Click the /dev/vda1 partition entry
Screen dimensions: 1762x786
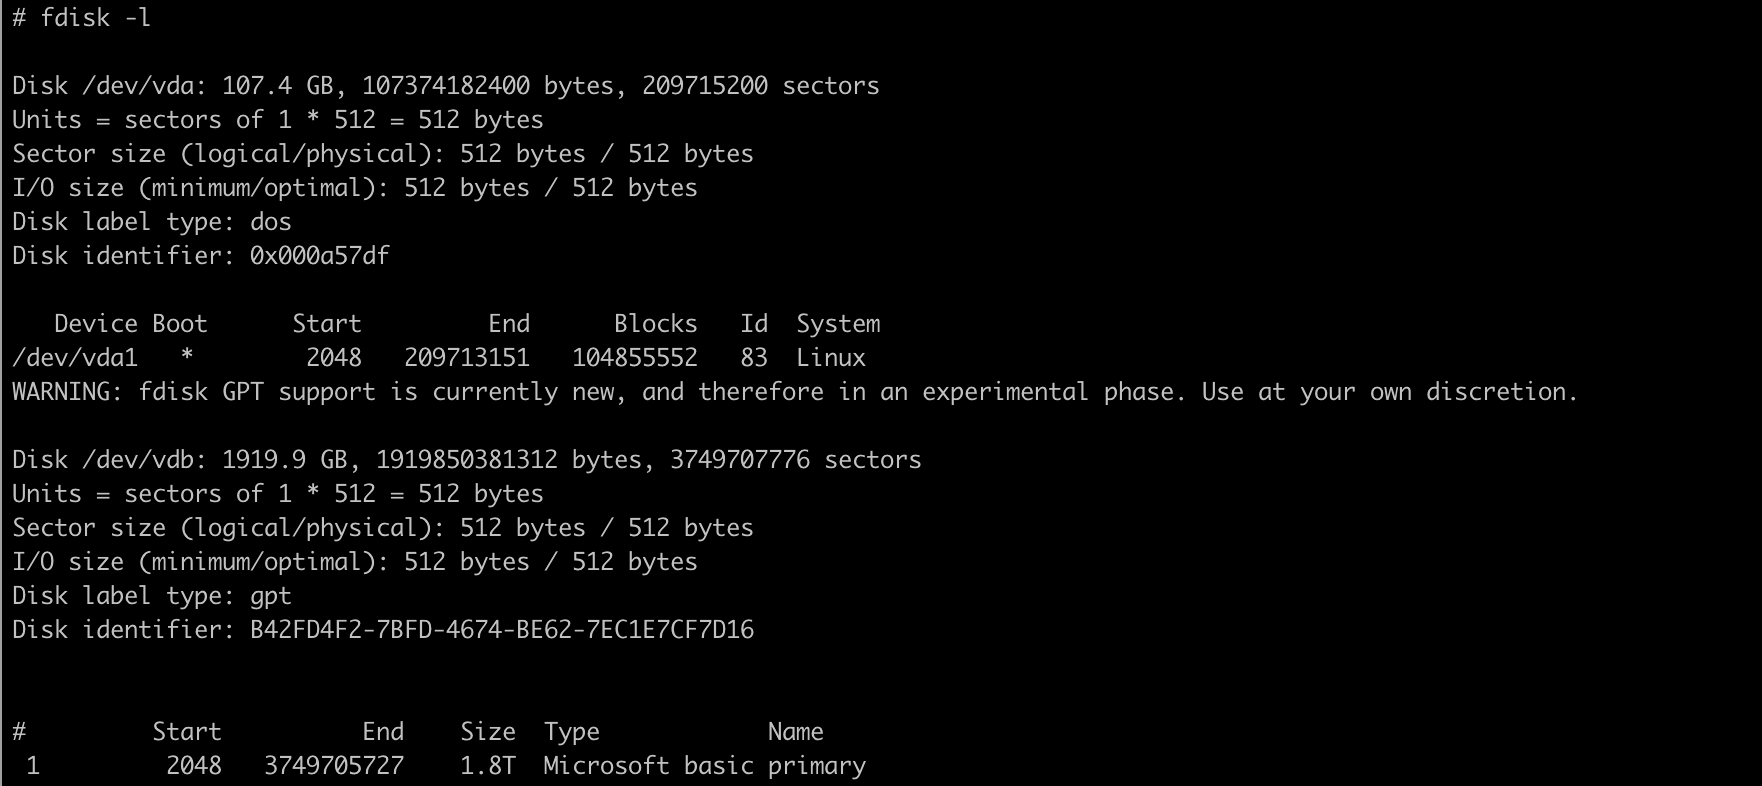point(75,358)
